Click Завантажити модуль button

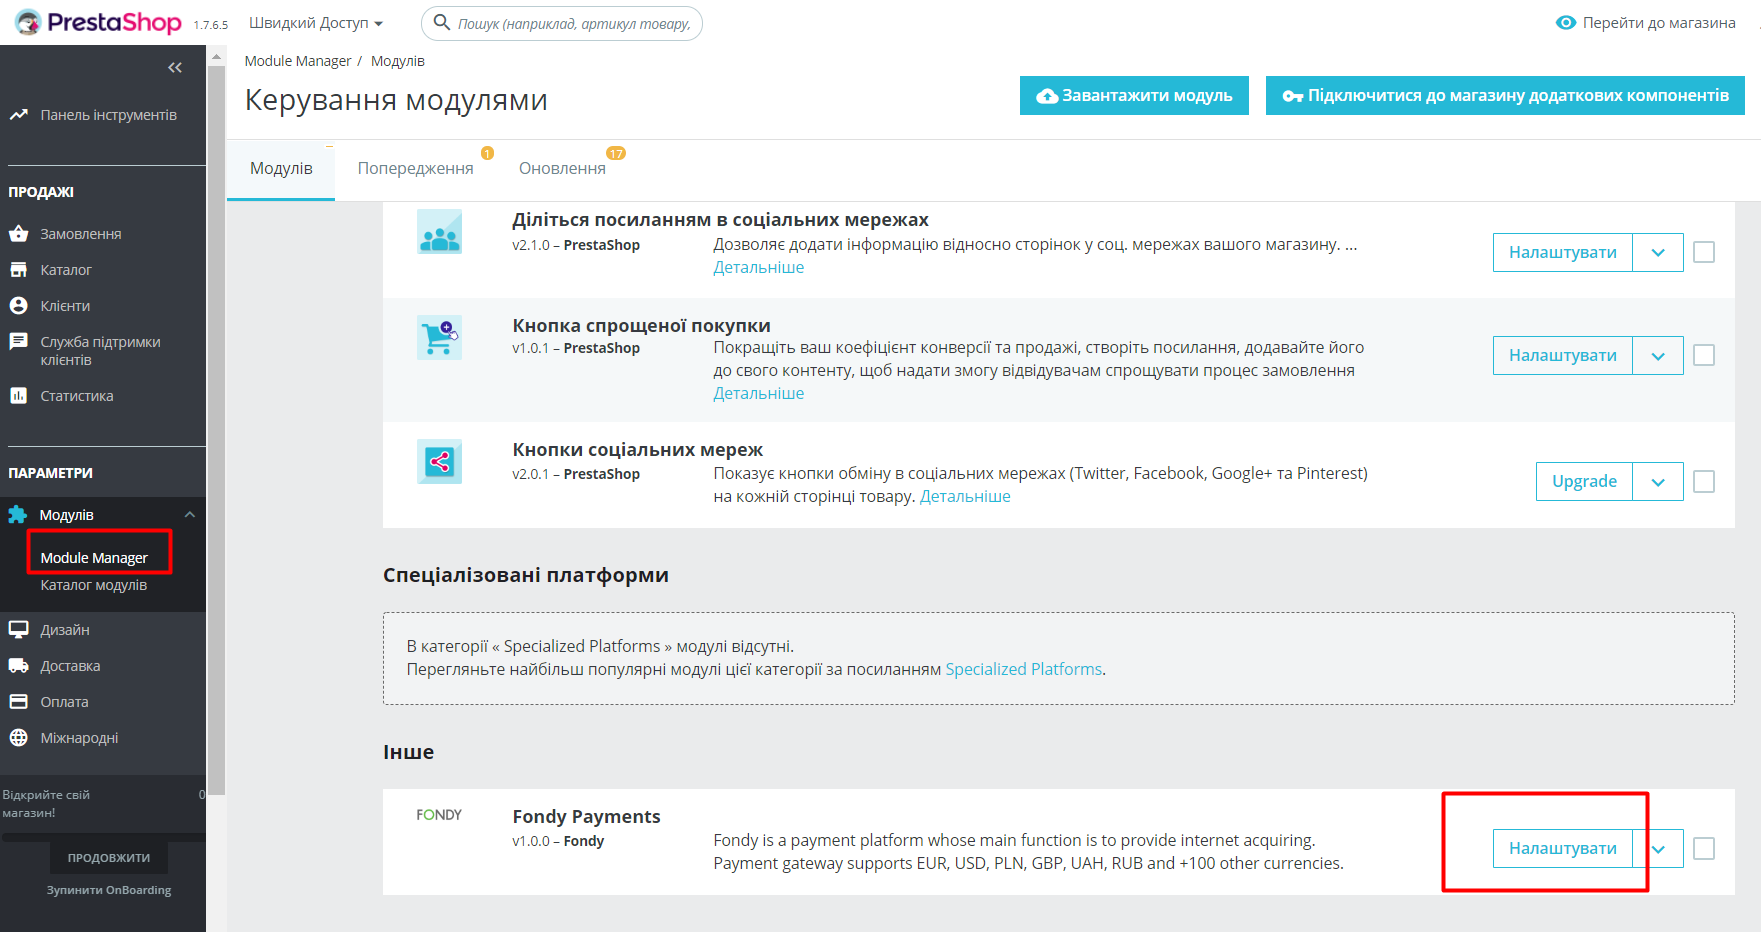click(x=1134, y=96)
